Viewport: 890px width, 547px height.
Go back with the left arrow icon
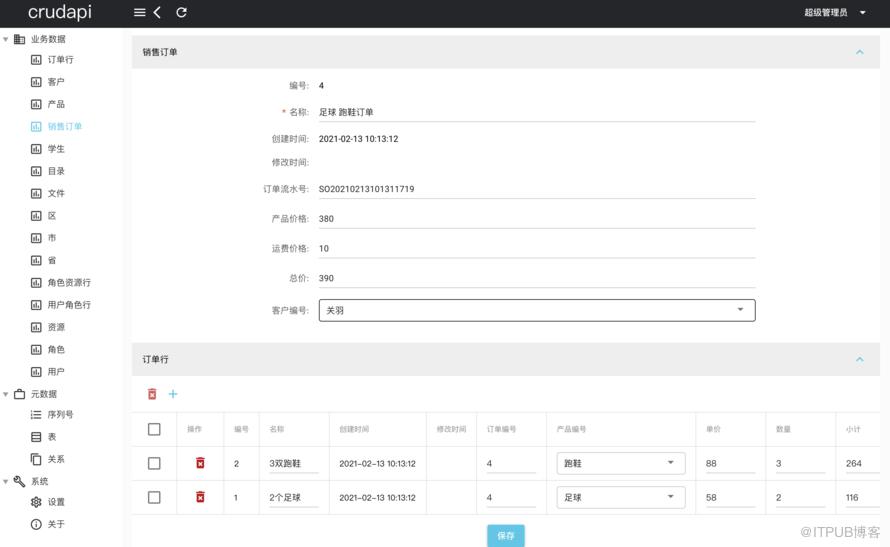coord(157,12)
